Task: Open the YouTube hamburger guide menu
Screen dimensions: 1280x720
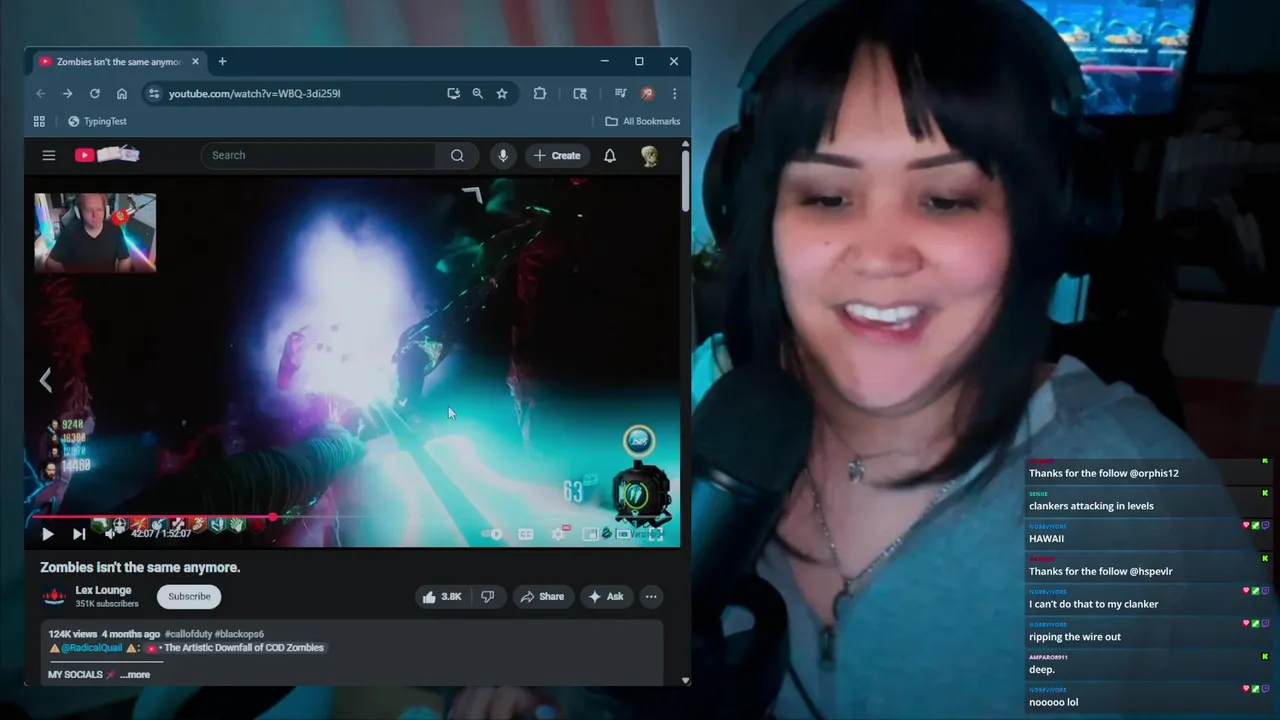Action: tap(48, 155)
